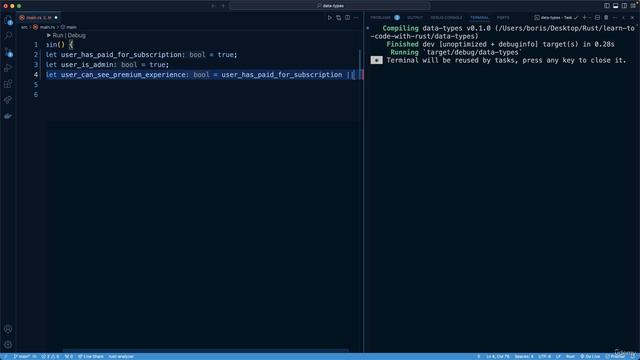This screenshot has height=360, width=640.
Task: Open errors and warnings status indicator
Action: coord(50,356)
